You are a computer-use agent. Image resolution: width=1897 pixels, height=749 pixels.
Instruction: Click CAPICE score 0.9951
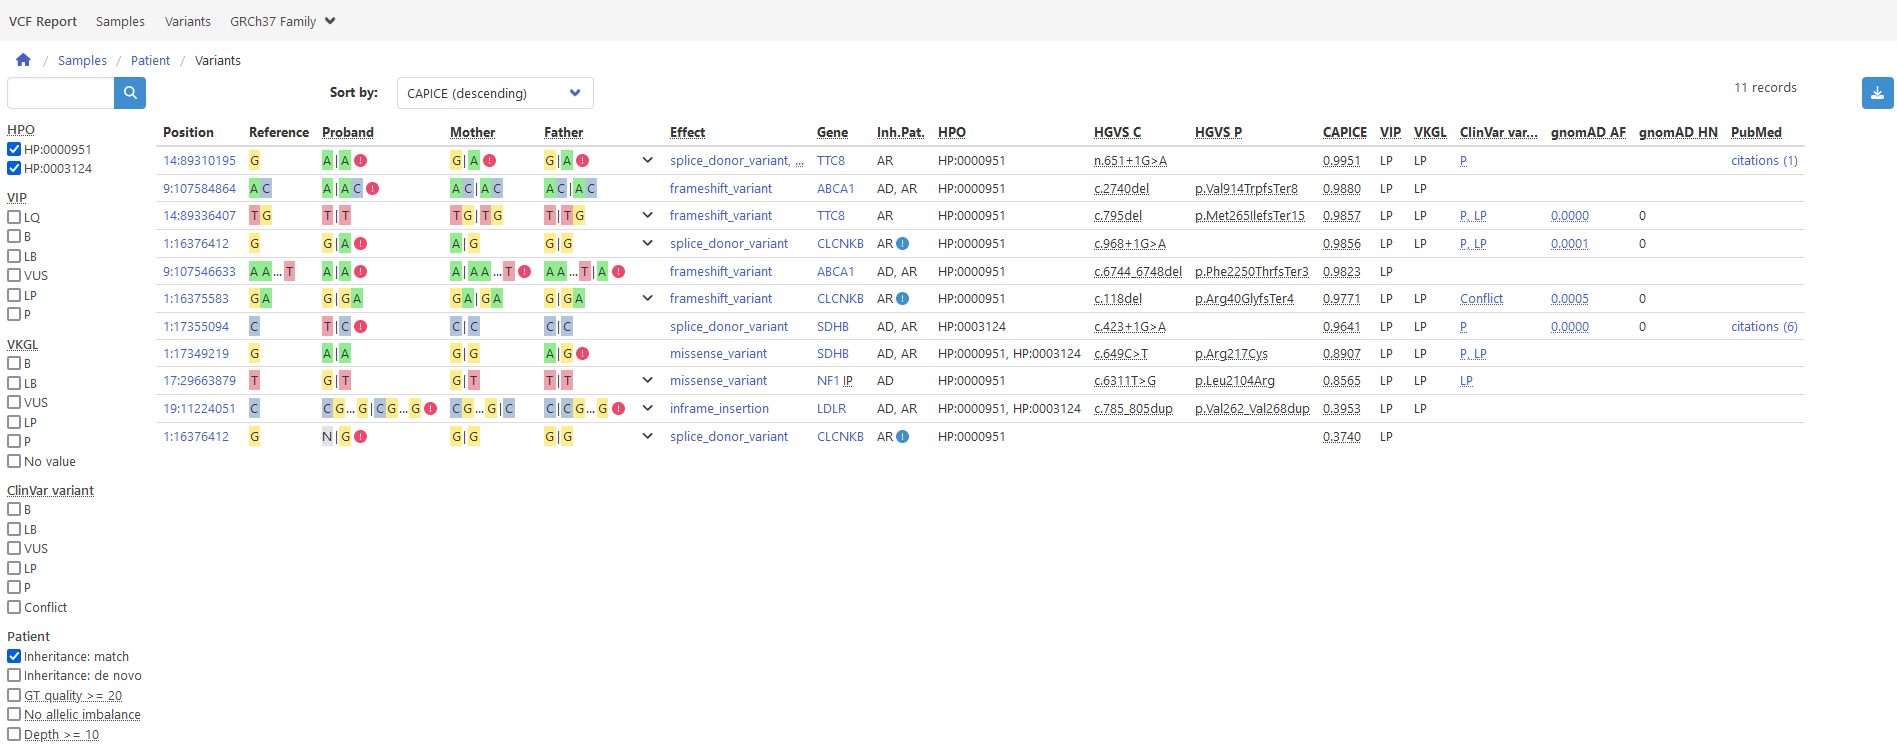click(1341, 160)
